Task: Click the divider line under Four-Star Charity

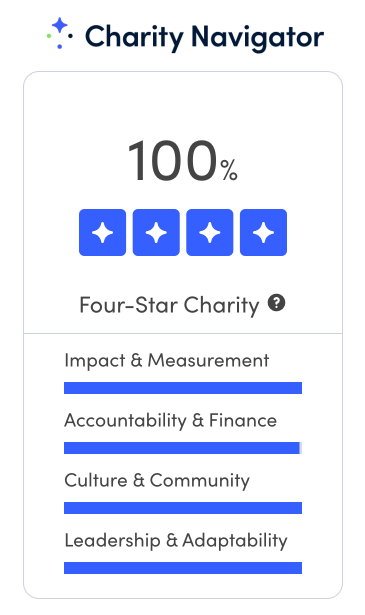Action: click(183, 334)
